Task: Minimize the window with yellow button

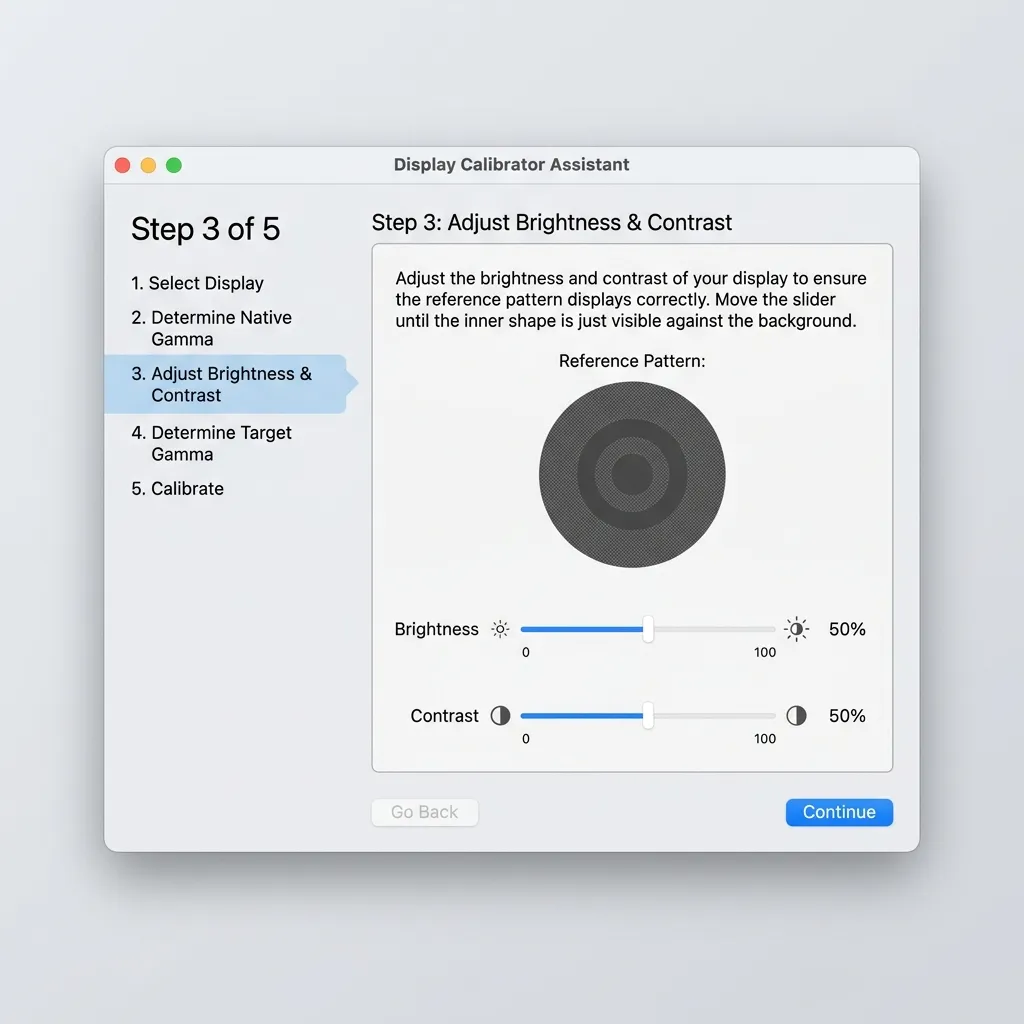Action: click(x=148, y=165)
